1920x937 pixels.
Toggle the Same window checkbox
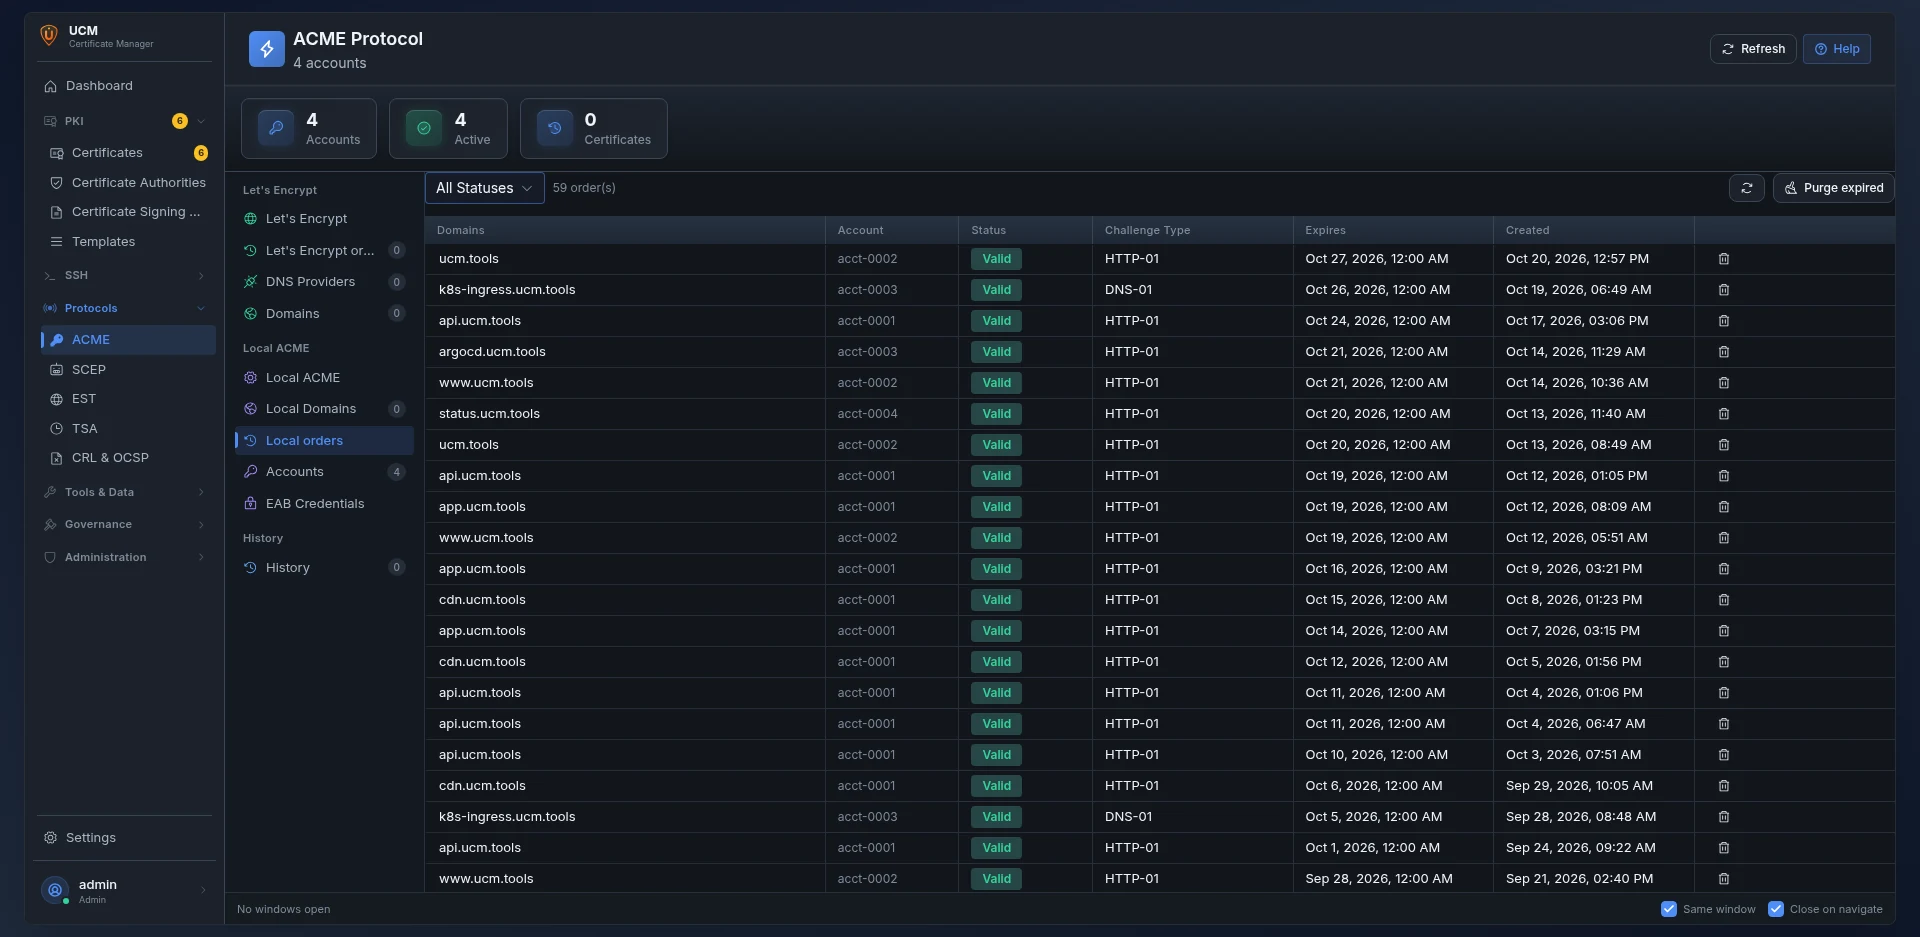click(1669, 909)
